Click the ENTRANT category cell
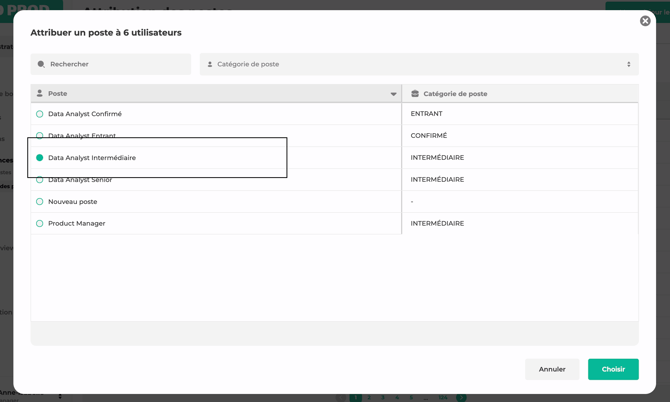Image resolution: width=670 pixels, height=402 pixels. tap(426, 114)
